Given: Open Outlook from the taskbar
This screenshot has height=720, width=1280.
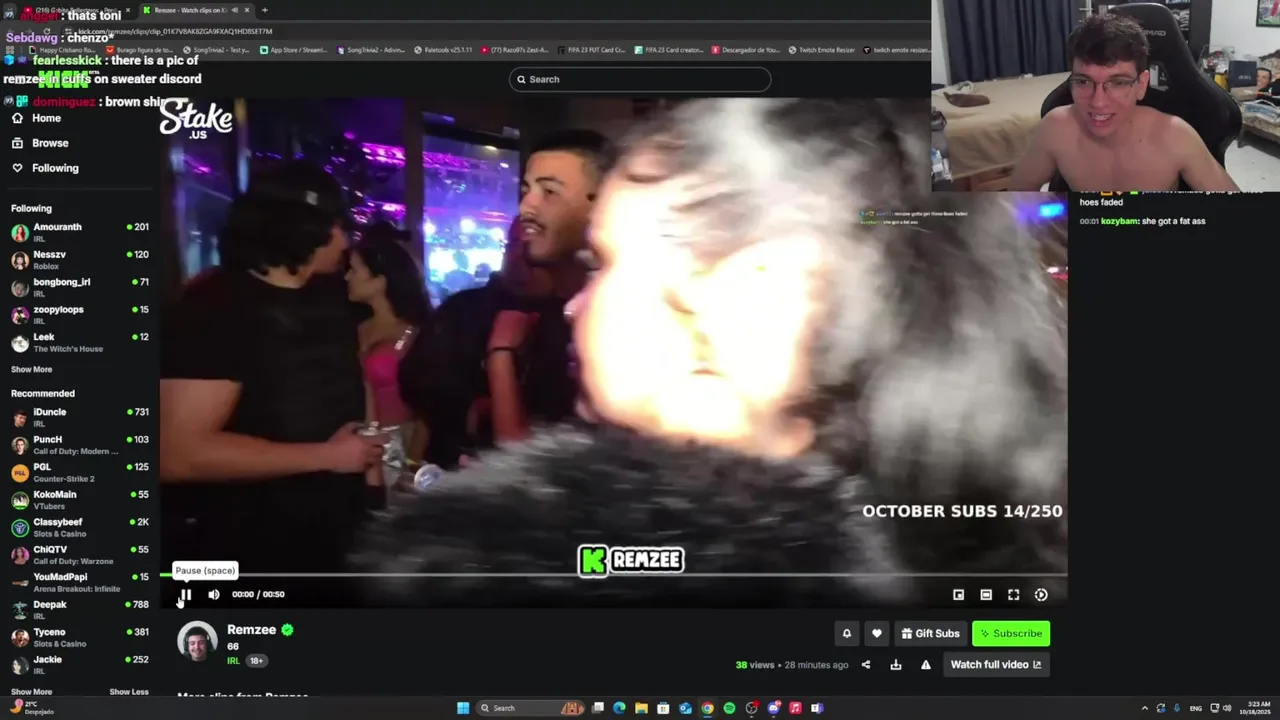Looking at the screenshot, I should click(x=685, y=708).
